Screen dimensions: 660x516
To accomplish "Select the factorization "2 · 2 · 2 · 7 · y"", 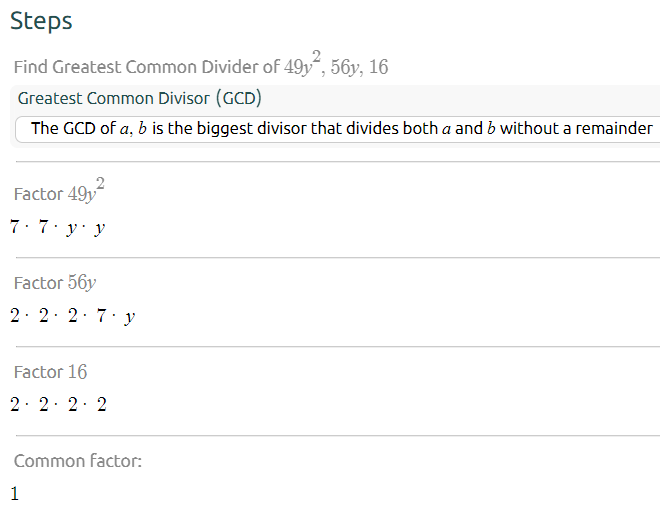I will [73, 317].
